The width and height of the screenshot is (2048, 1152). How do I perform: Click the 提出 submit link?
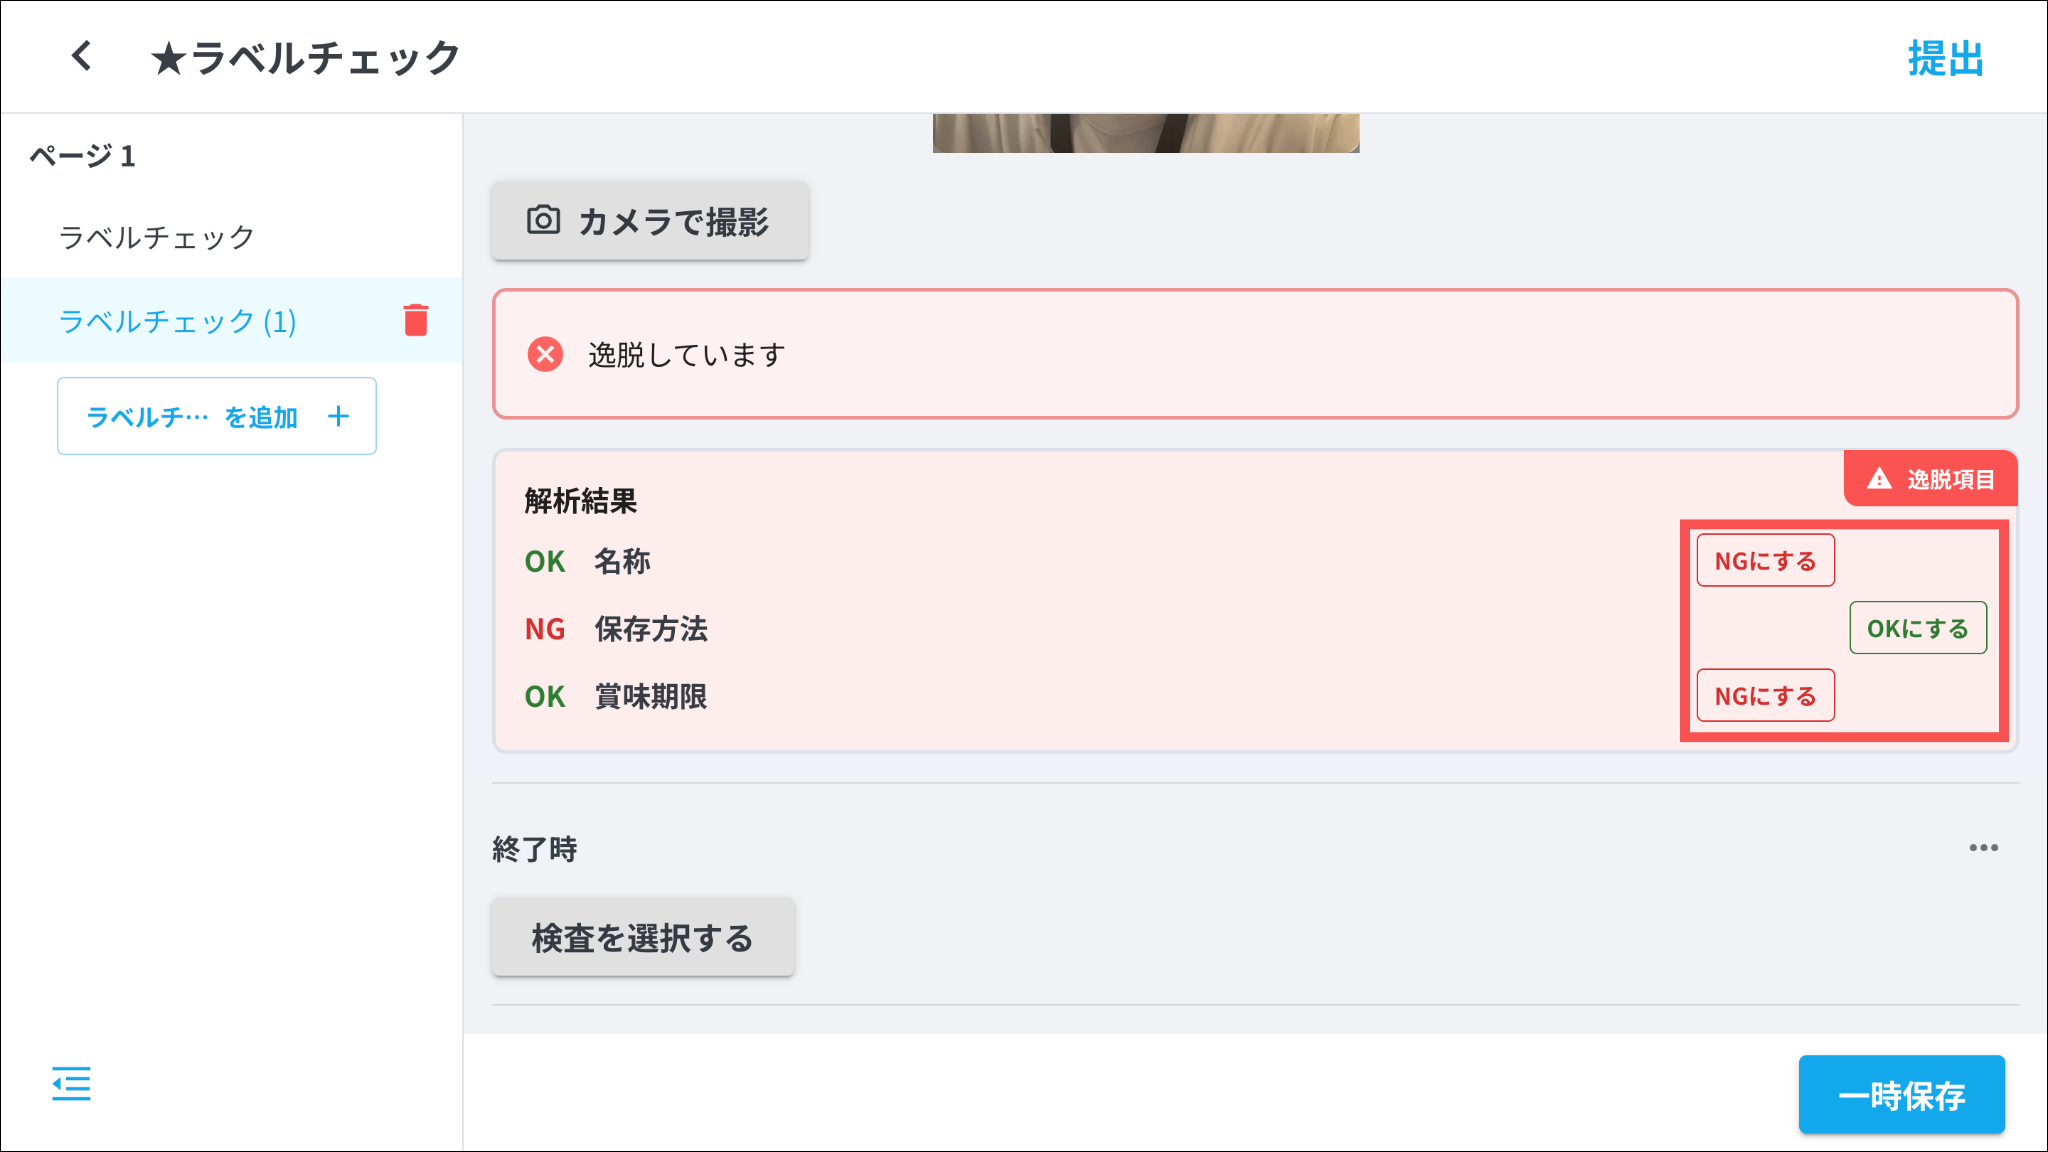tap(1945, 58)
